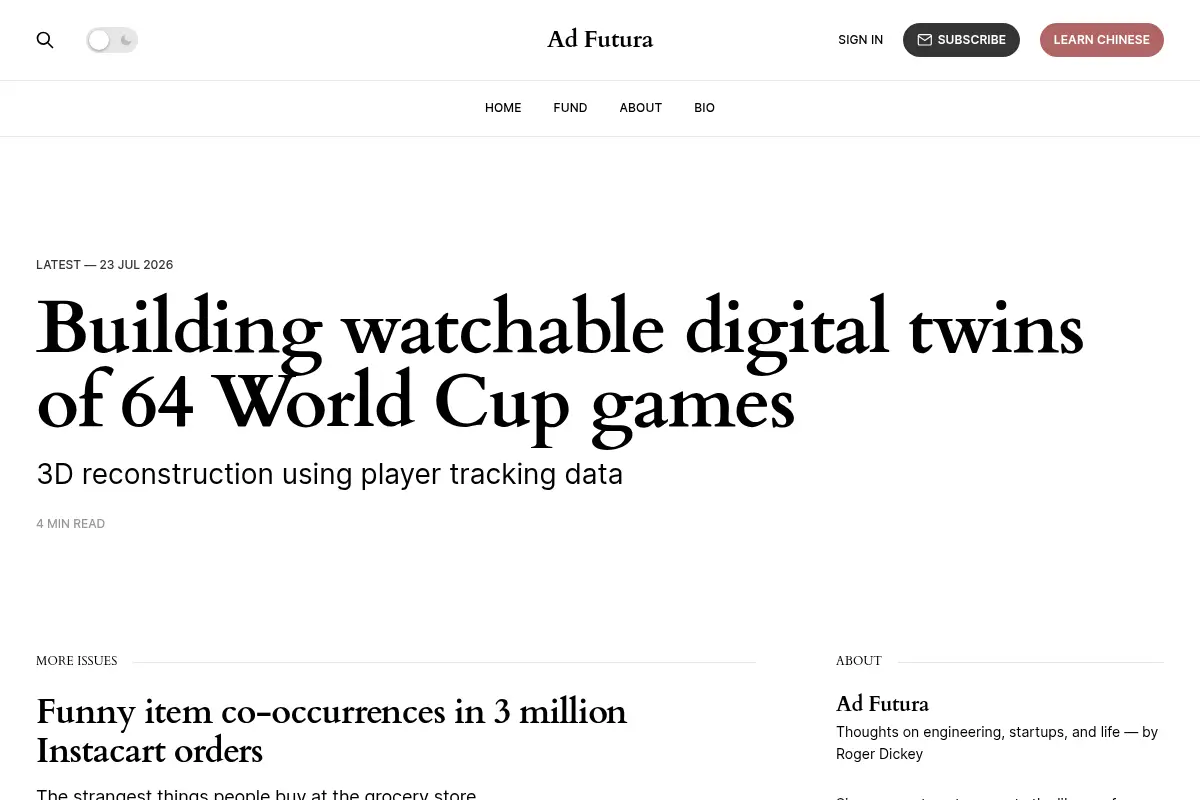Open the Fund menu item
Viewport: 1200px width, 800px height.
coord(570,108)
